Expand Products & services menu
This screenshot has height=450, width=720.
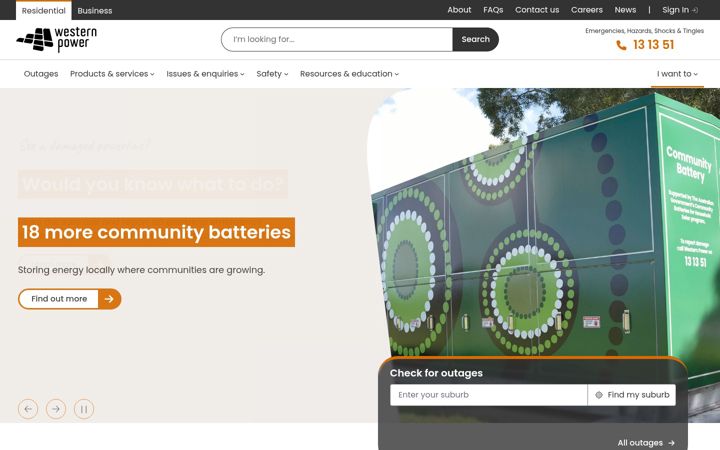pos(112,74)
